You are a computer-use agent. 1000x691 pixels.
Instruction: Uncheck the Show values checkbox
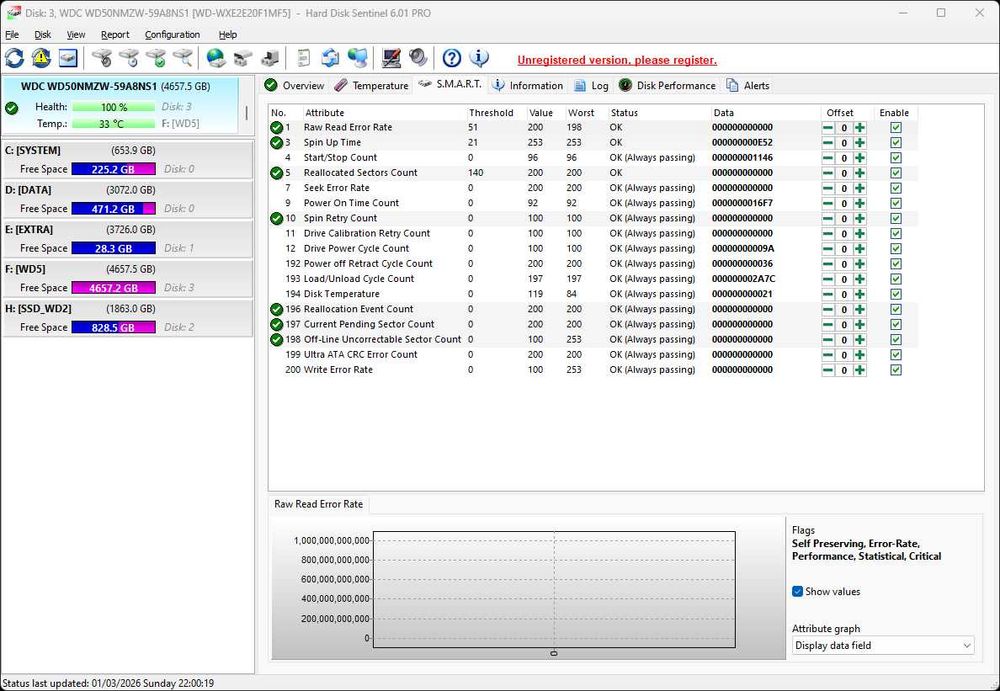coord(797,591)
